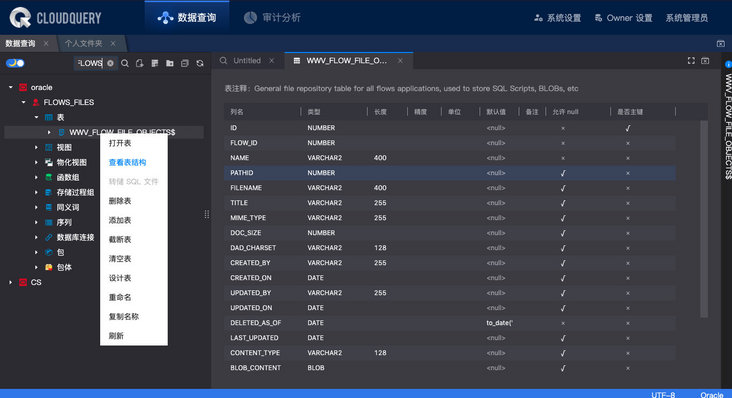
Task: Select the FILENAME row in the table
Action: point(450,188)
